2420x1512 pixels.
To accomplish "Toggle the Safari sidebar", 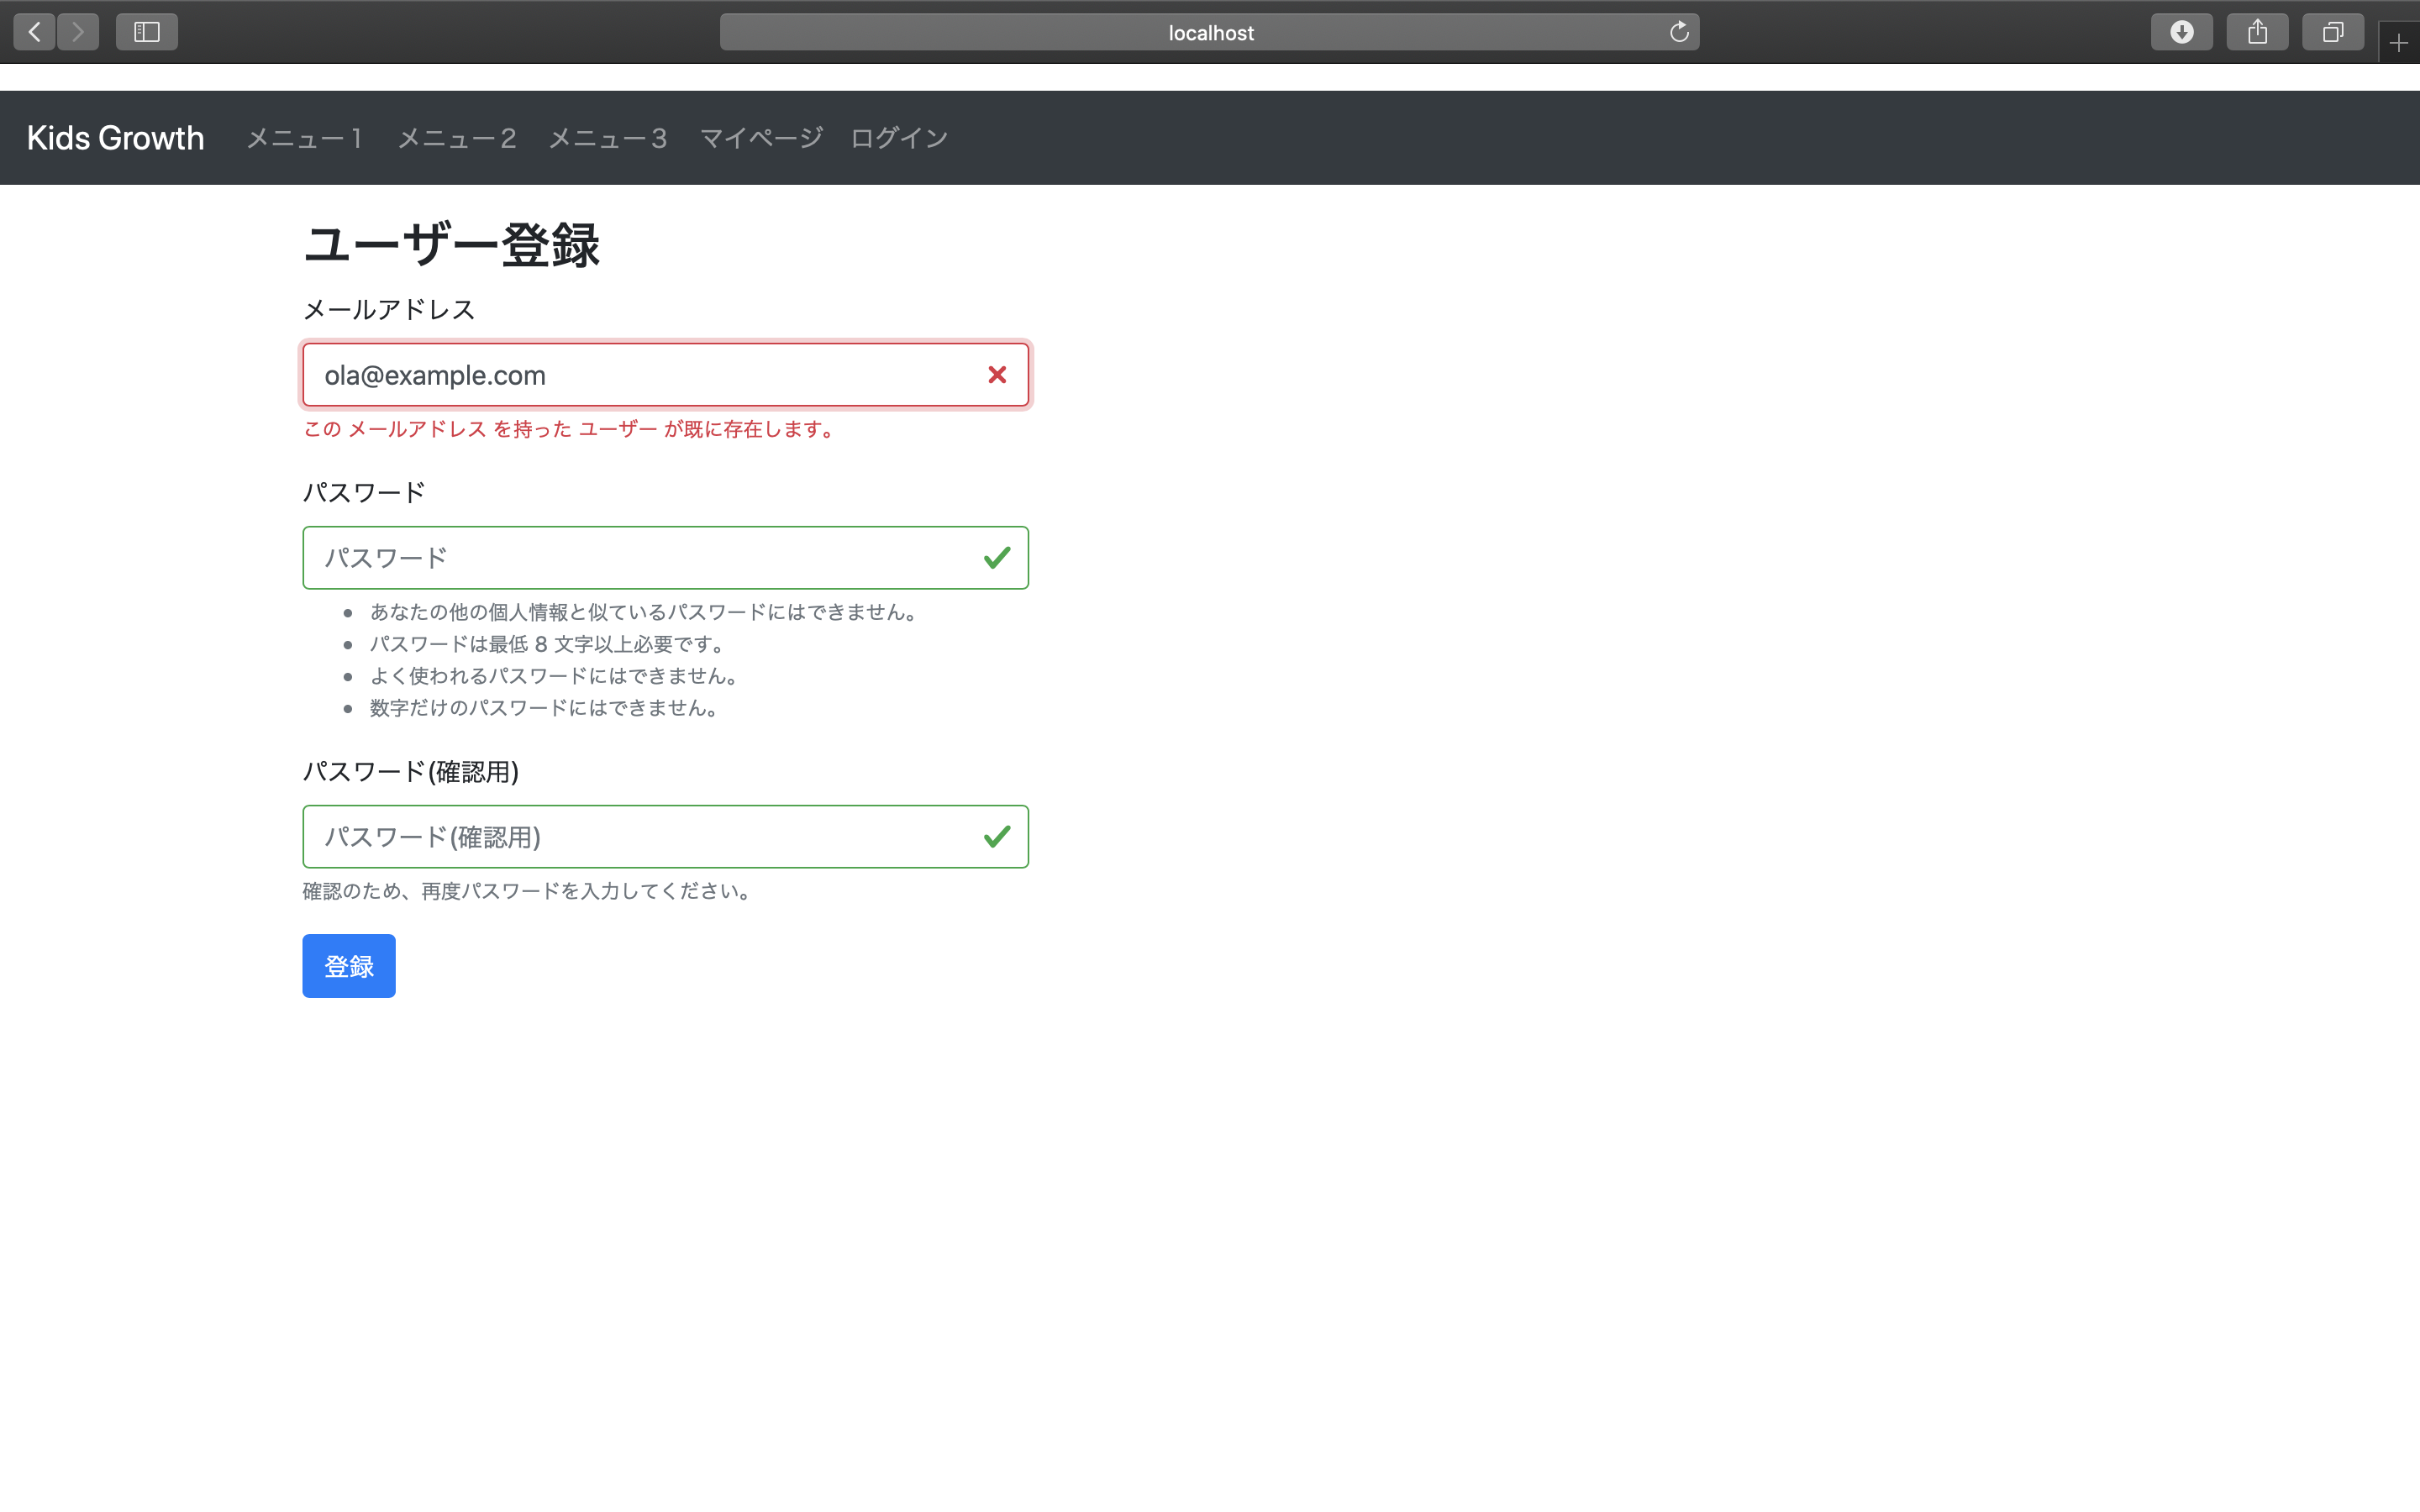I will click(146, 31).
